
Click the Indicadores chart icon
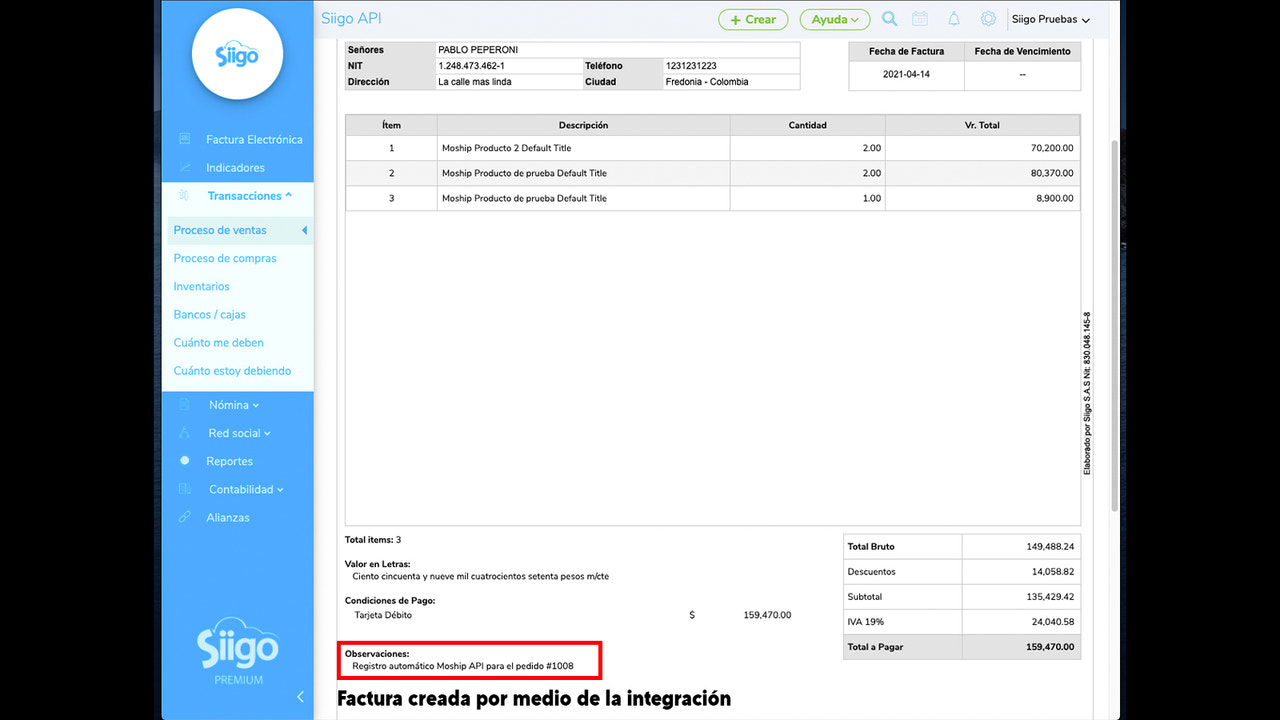(184, 167)
